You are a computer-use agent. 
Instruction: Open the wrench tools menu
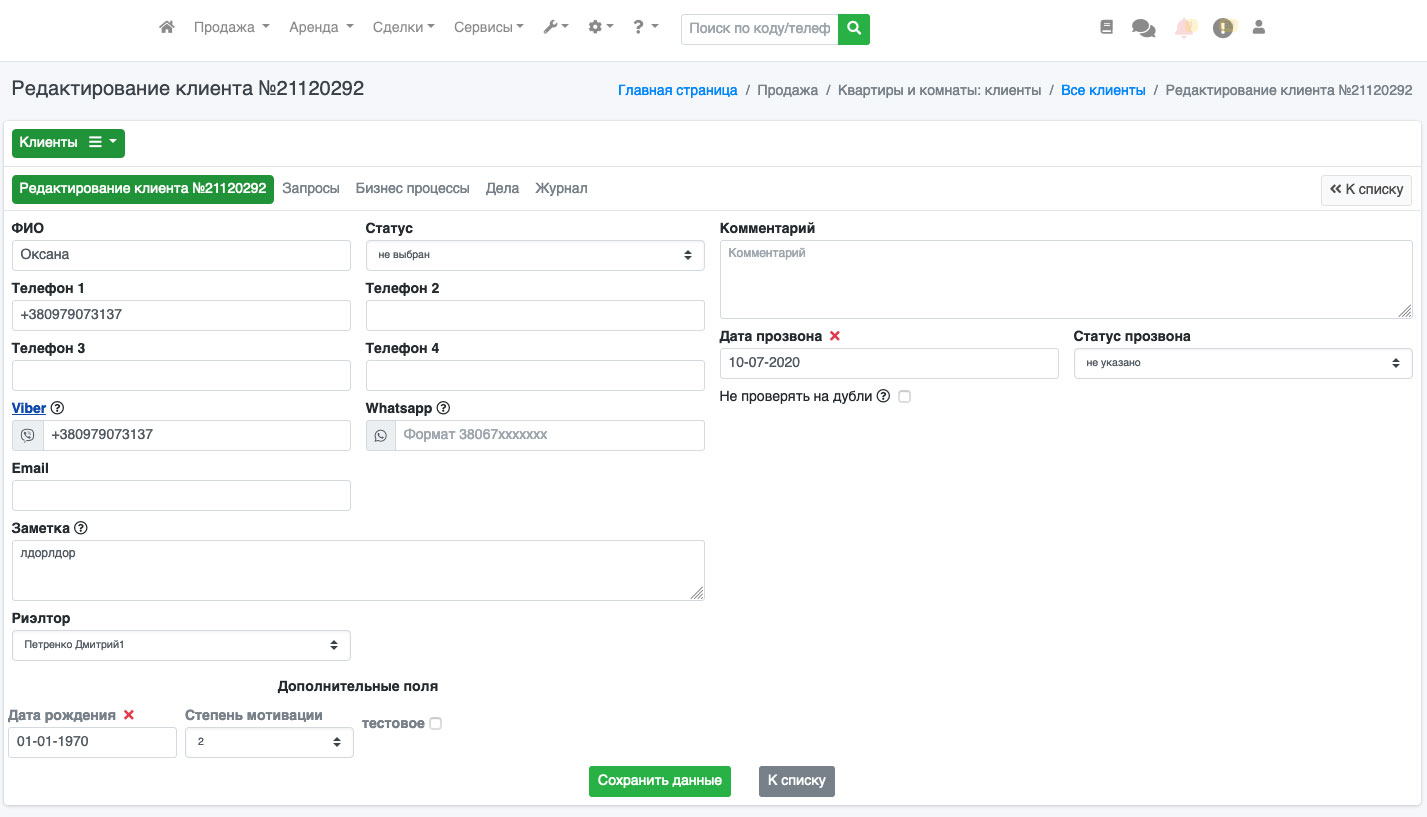pos(555,28)
